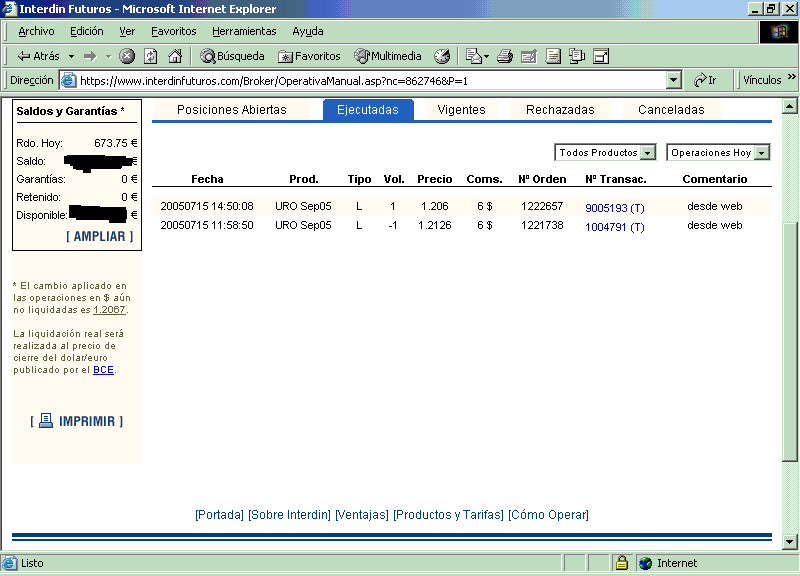Open the Cómo Operar footer link
Screen dimensions: 800x576
click(x=548, y=515)
